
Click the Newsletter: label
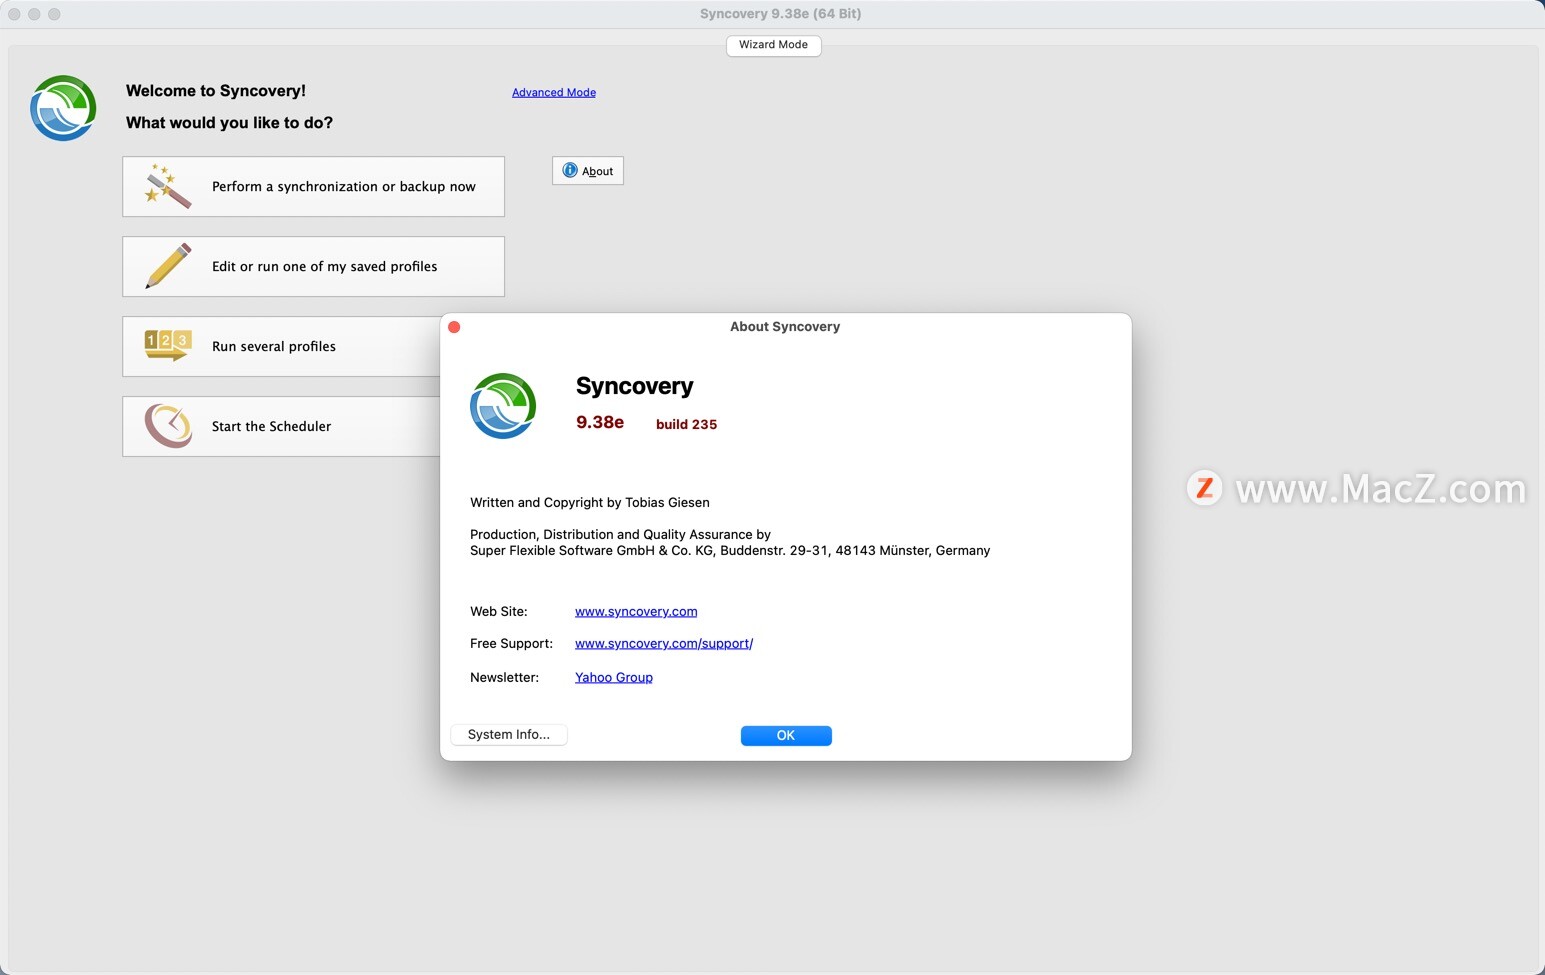(x=504, y=677)
